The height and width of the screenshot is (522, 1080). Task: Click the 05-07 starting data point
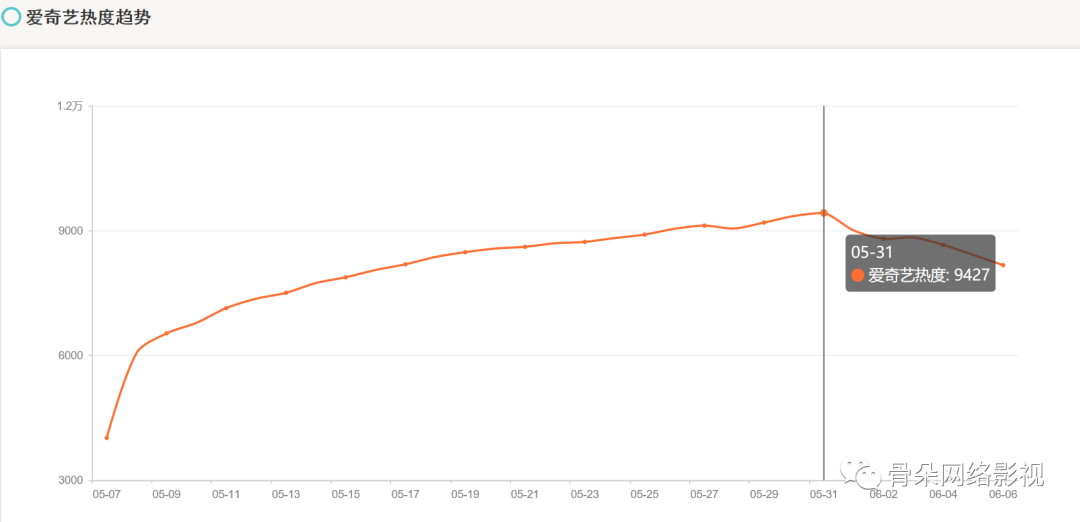click(107, 438)
